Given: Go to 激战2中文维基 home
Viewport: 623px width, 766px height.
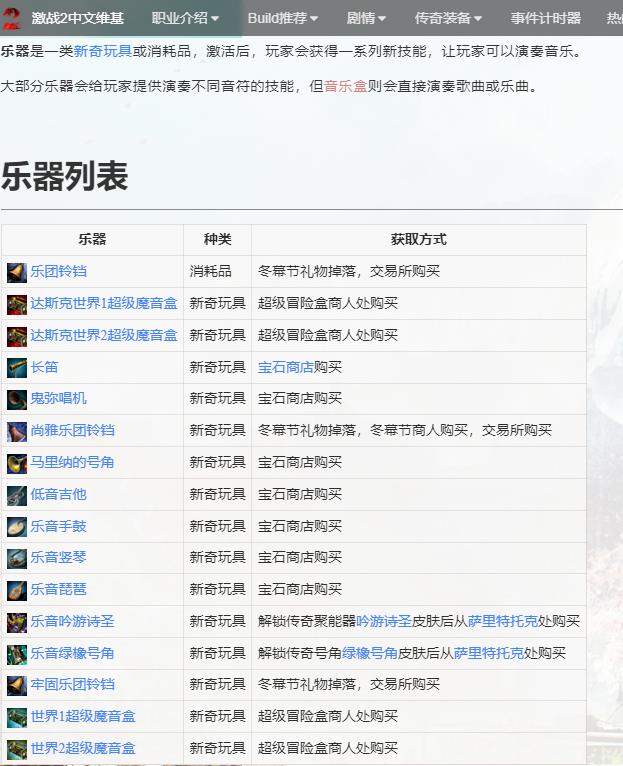Looking at the screenshot, I should pyautogui.click(x=78, y=18).
